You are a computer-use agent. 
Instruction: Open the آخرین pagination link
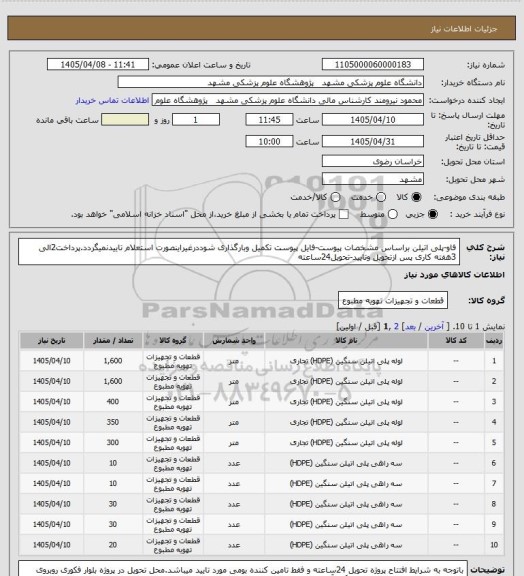(434, 327)
